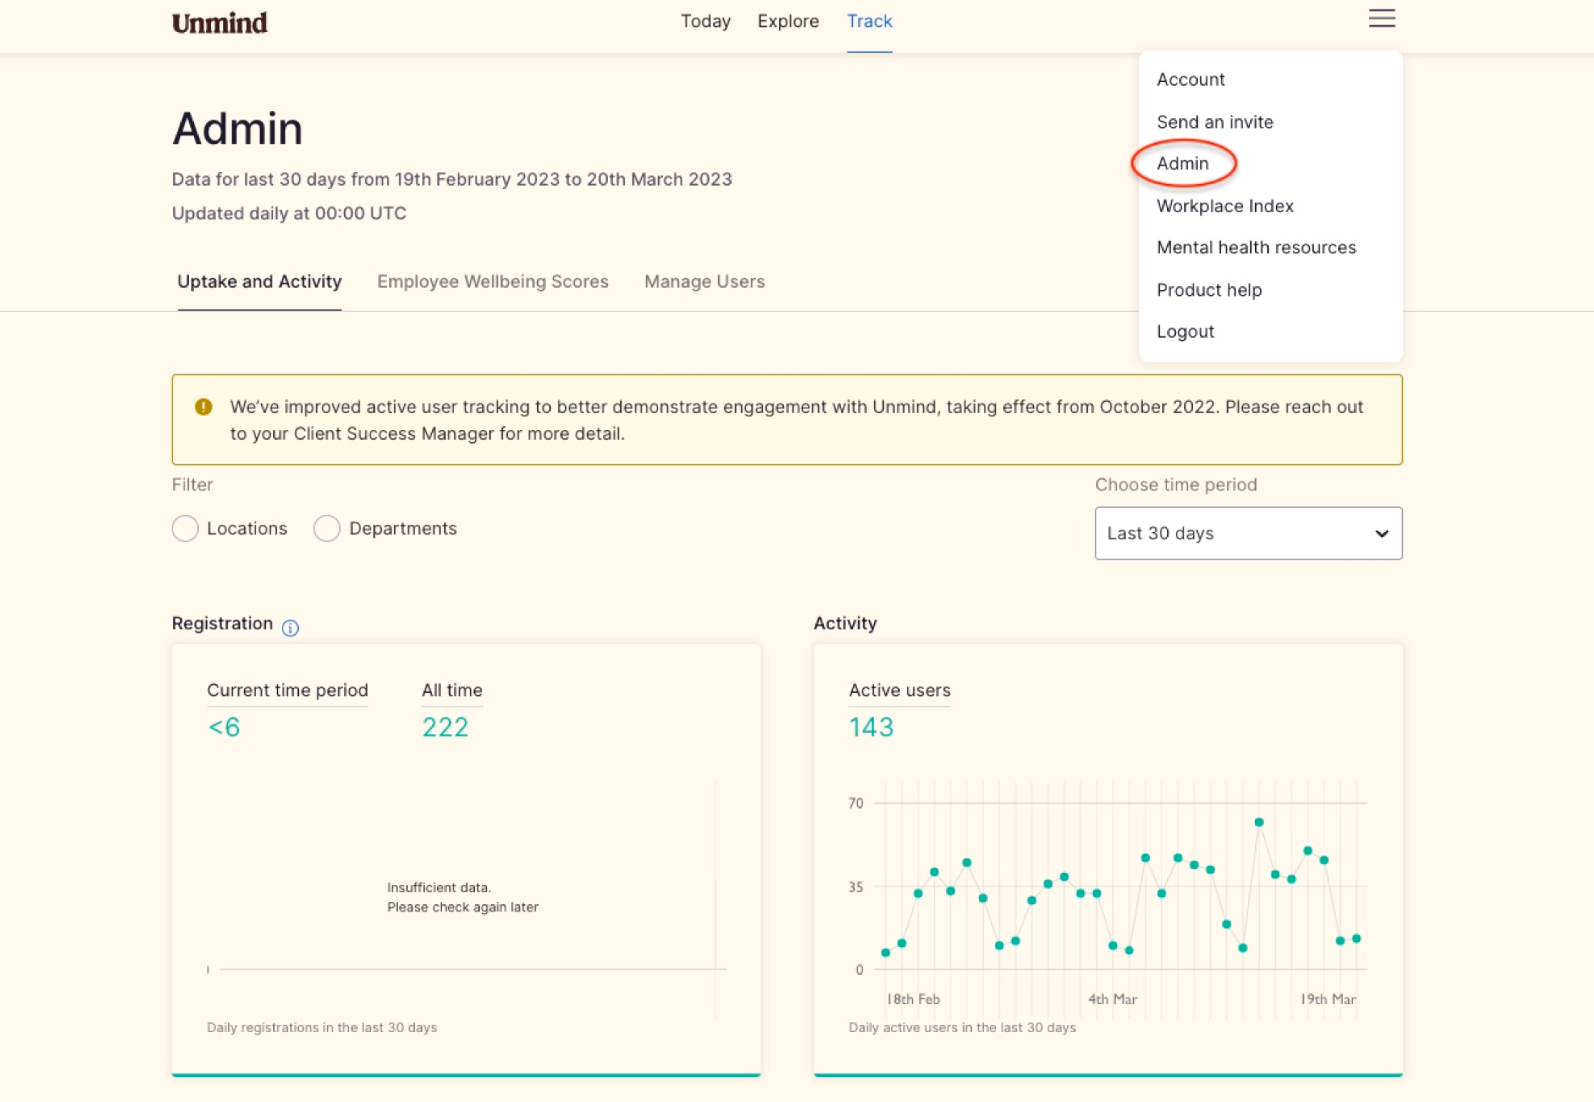Open Product help from the menu

pyautogui.click(x=1209, y=290)
